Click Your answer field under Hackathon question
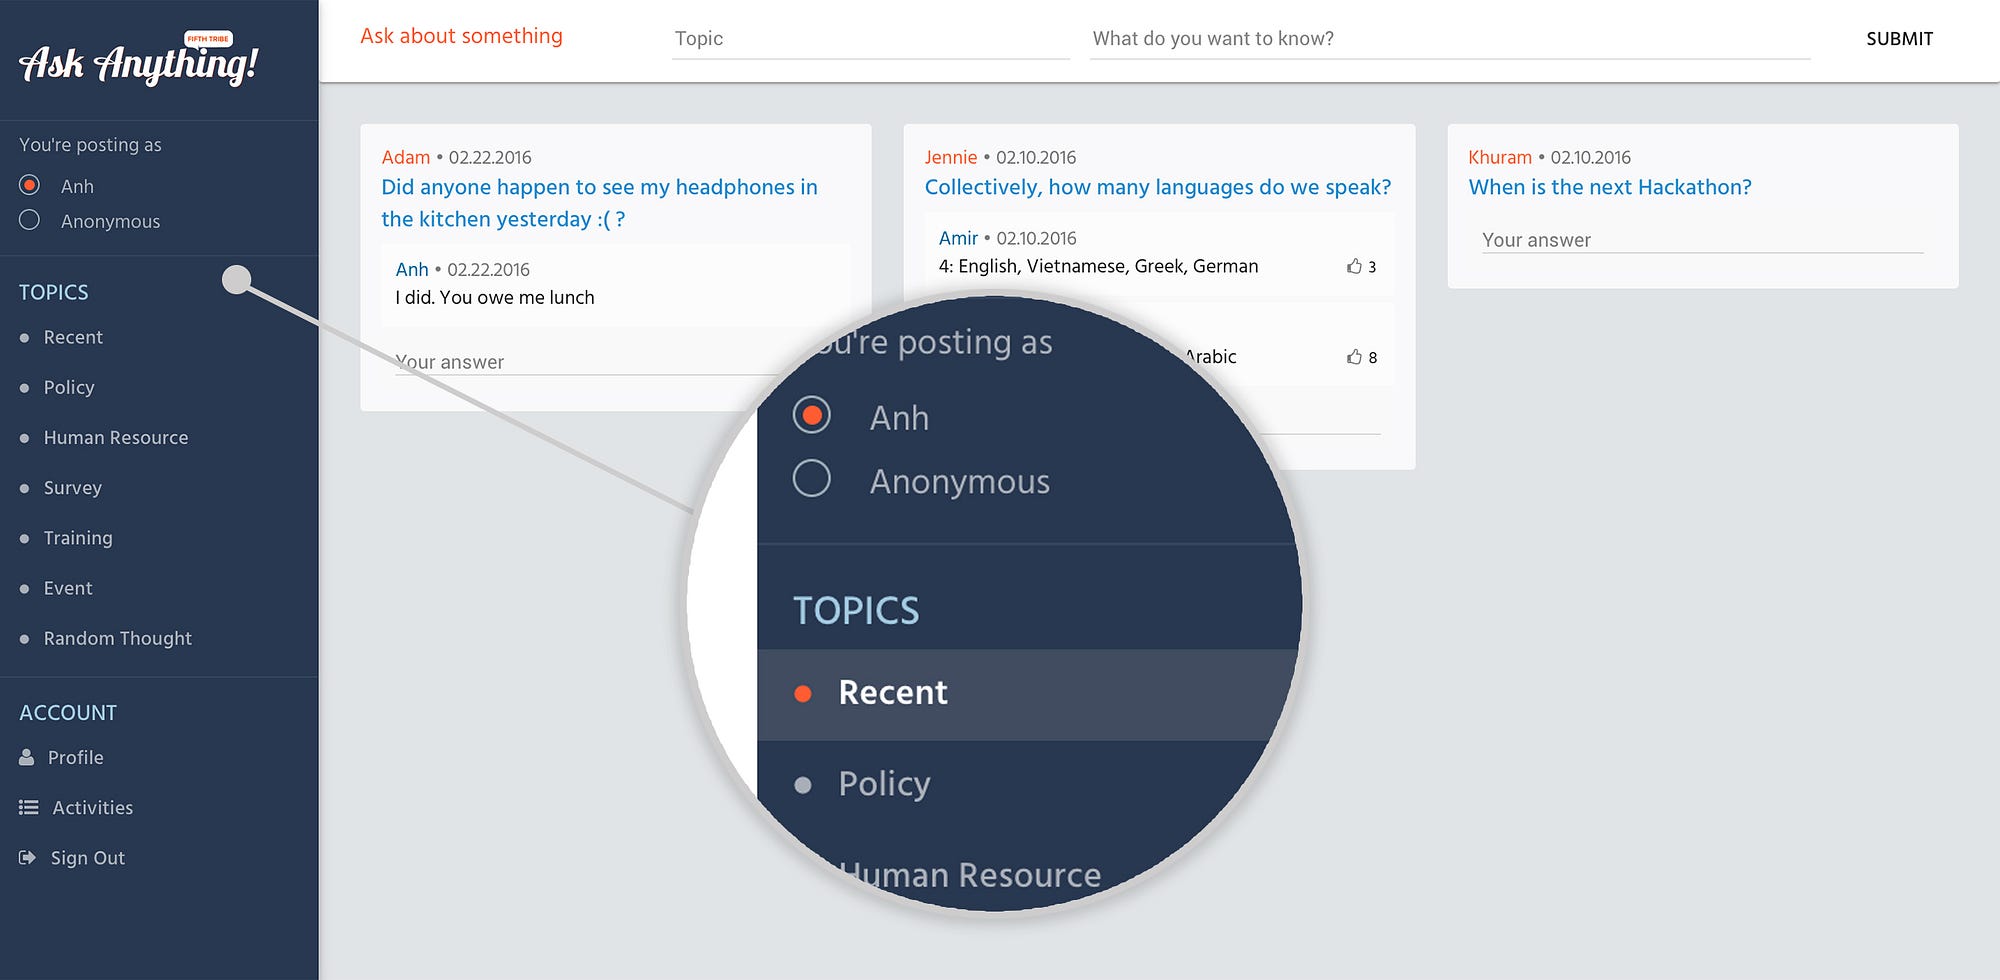The height and width of the screenshot is (980, 2000). click(1702, 240)
